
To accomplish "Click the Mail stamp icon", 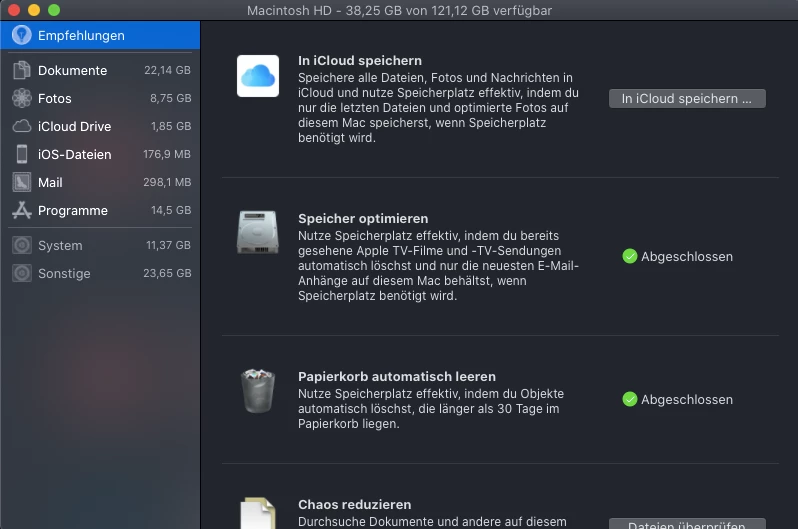I will click(21, 182).
